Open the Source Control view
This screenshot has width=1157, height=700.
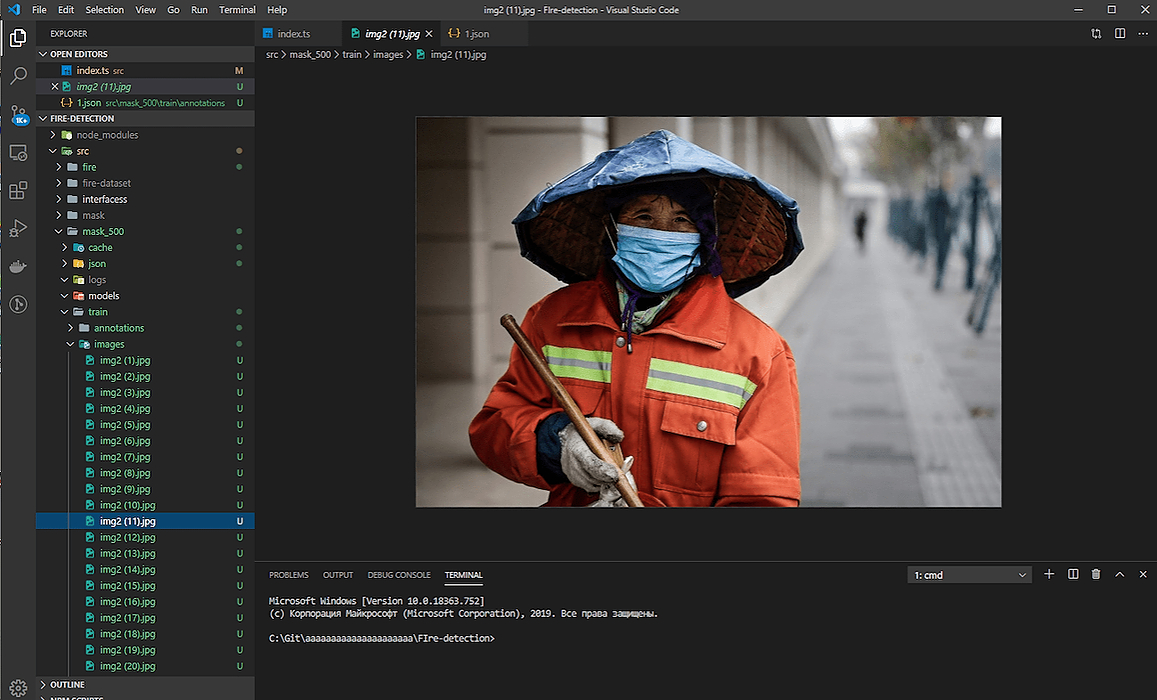[18, 114]
